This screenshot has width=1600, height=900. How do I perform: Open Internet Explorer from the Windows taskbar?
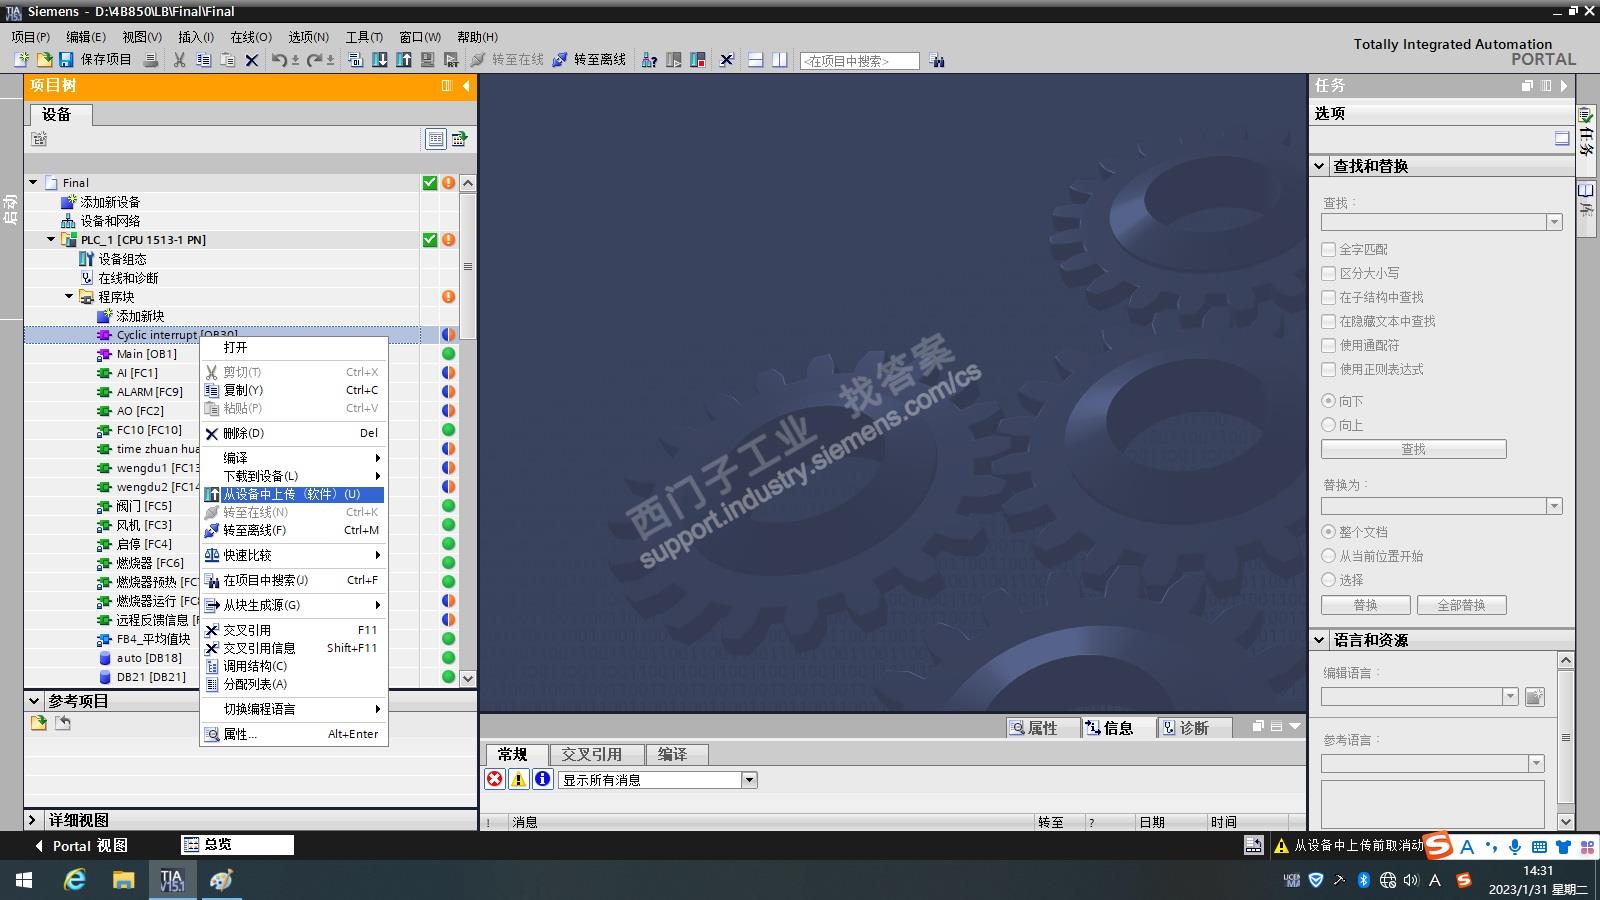(75, 880)
